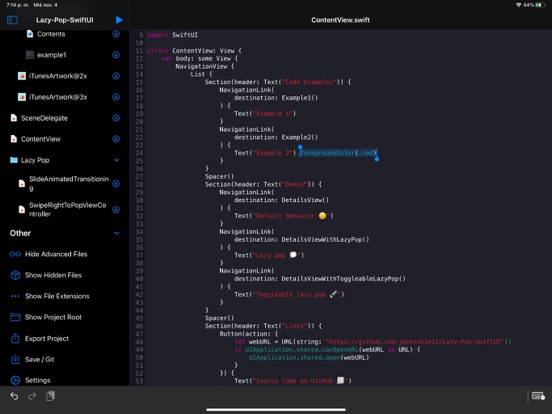Open options circle beside iTunesArtwork@2x
Image resolution: width=552 pixels, height=414 pixels.
click(116, 76)
